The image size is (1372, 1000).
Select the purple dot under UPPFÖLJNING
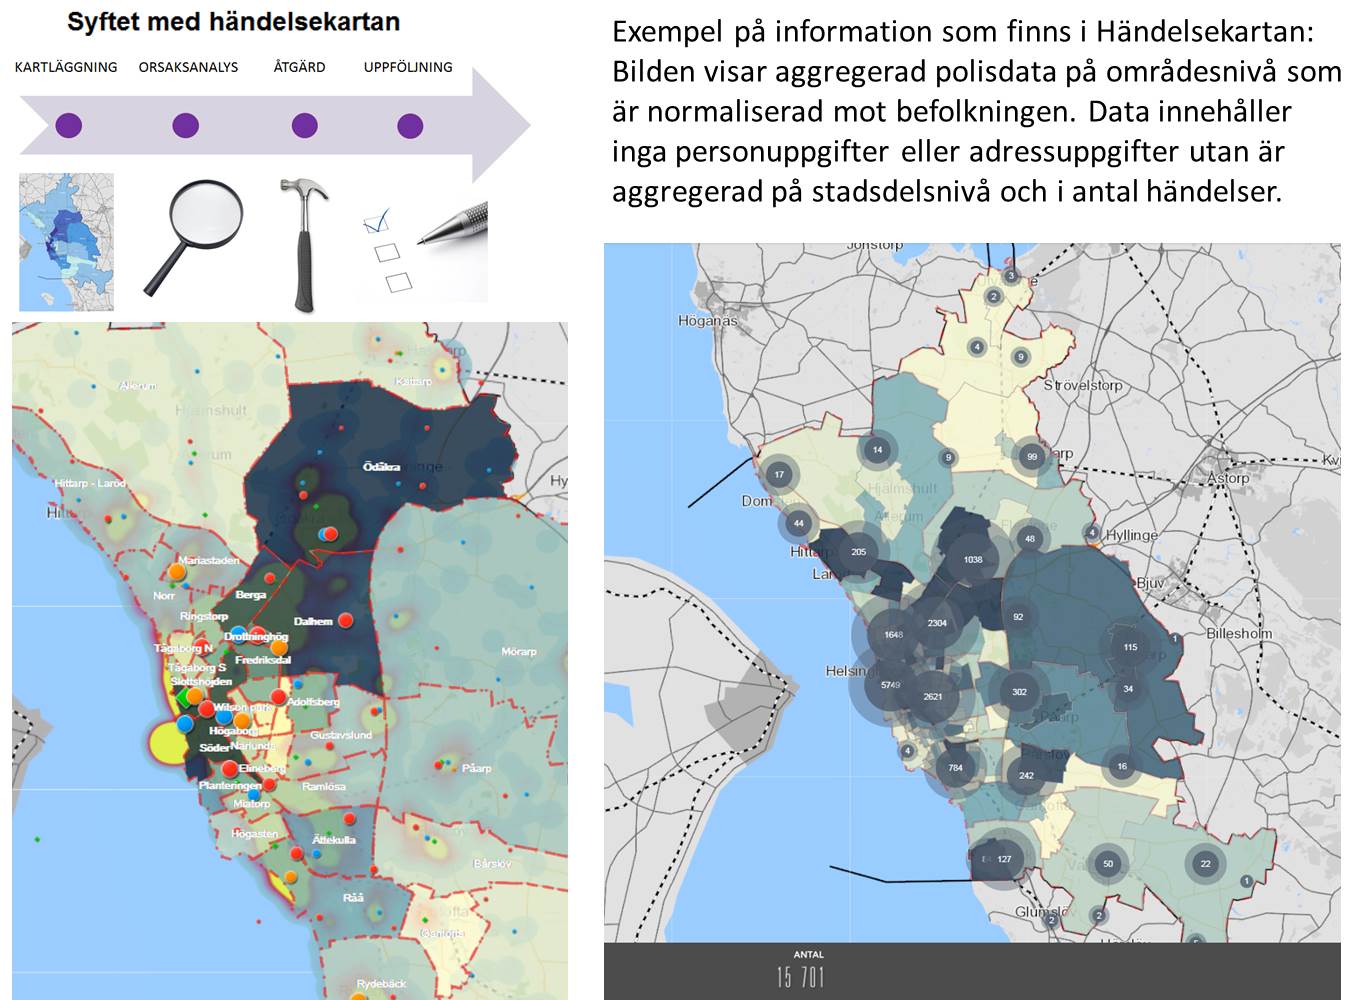[x=410, y=126]
